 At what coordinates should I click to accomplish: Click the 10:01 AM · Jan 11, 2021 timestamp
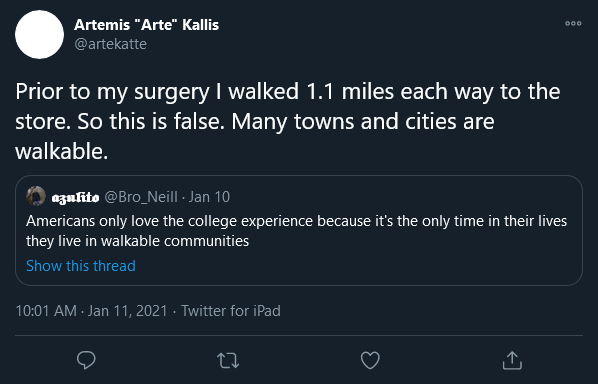(x=92, y=311)
